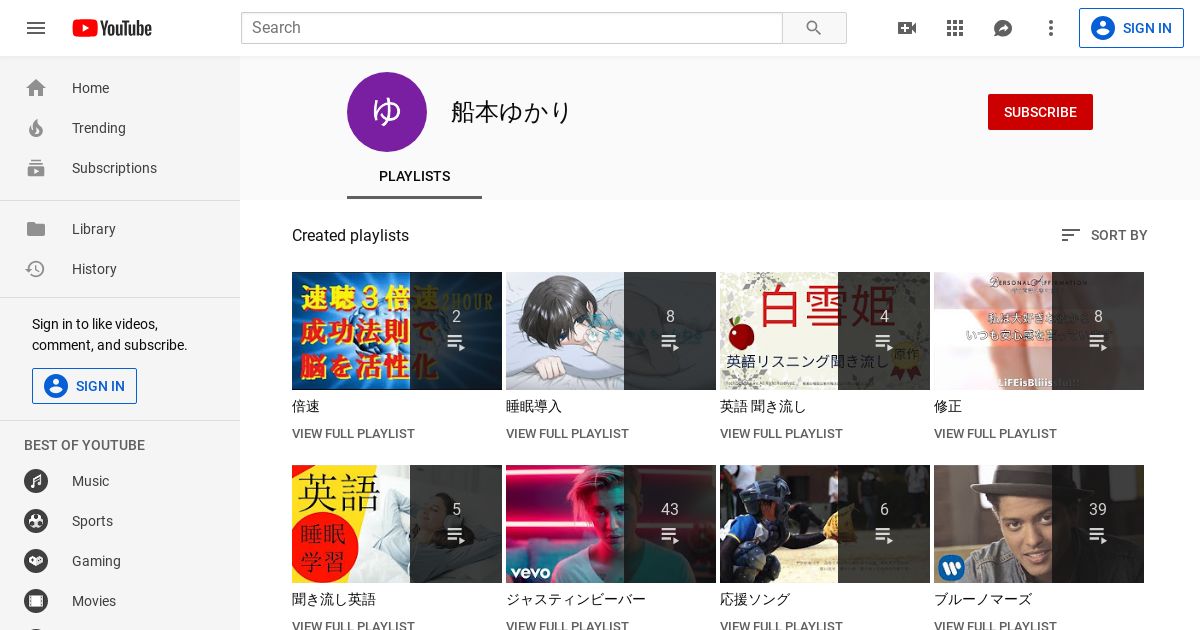Open the YouTube apps grid icon
This screenshot has width=1200, height=630.
pos(955,28)
